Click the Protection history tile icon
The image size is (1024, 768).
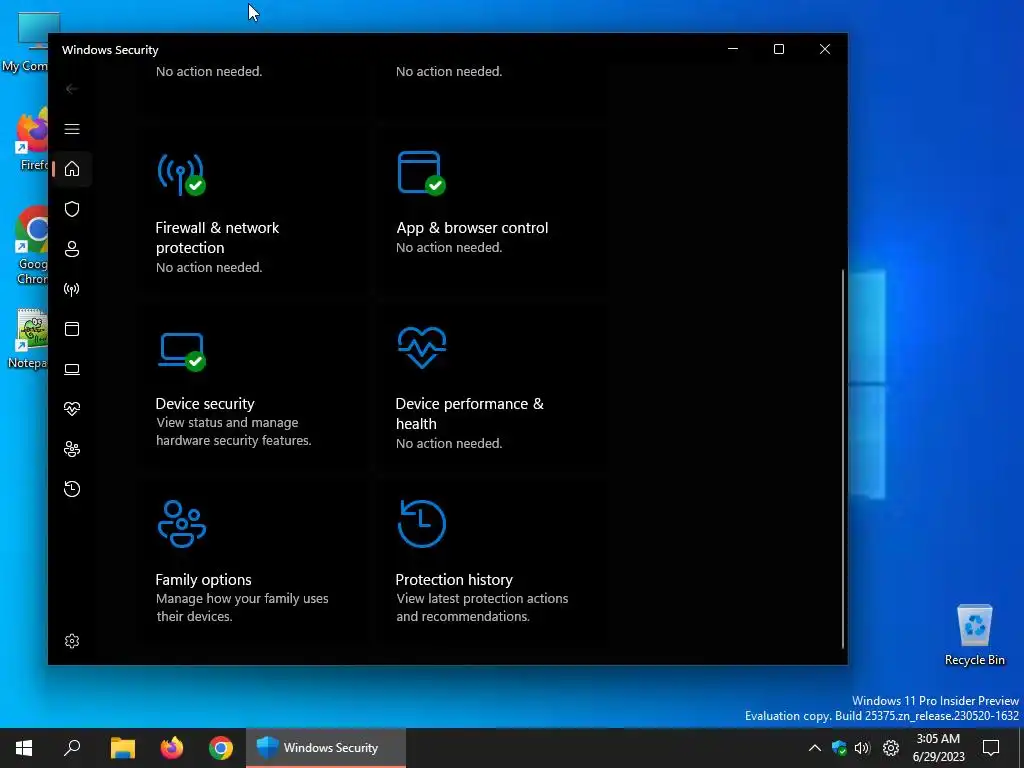coord(422,523)
